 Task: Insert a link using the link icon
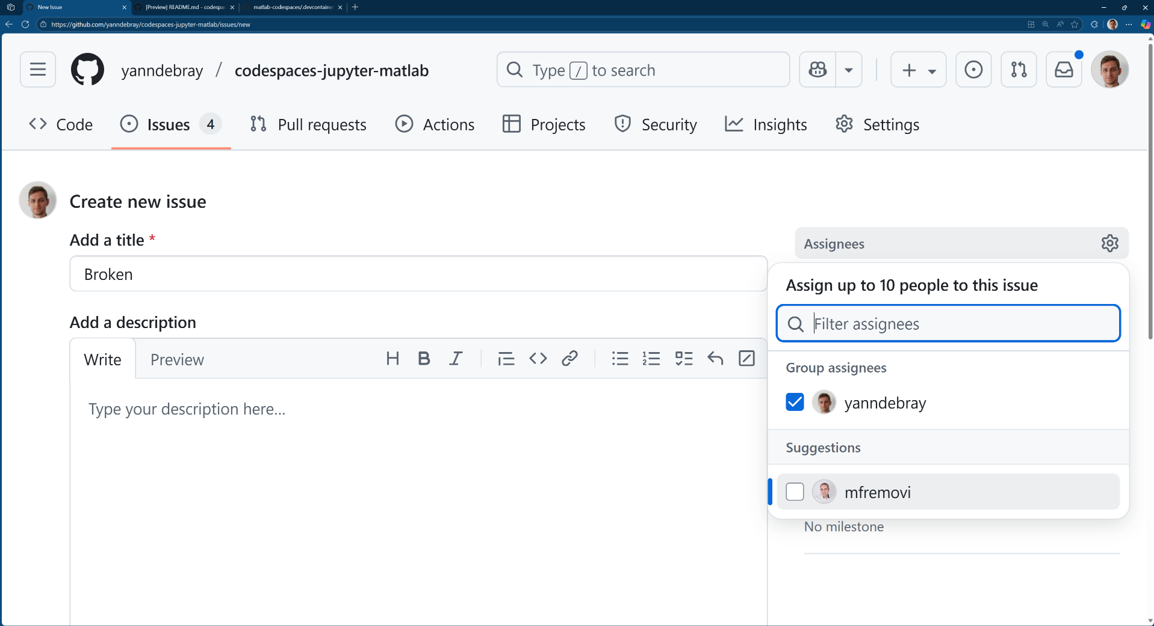point(570,359)
